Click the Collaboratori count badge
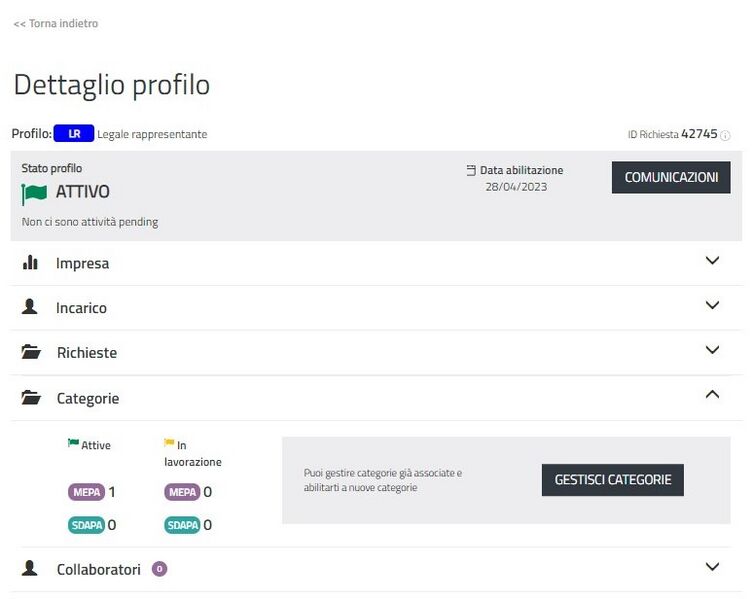Screen dimensions: 752x599 click(159, 569)
